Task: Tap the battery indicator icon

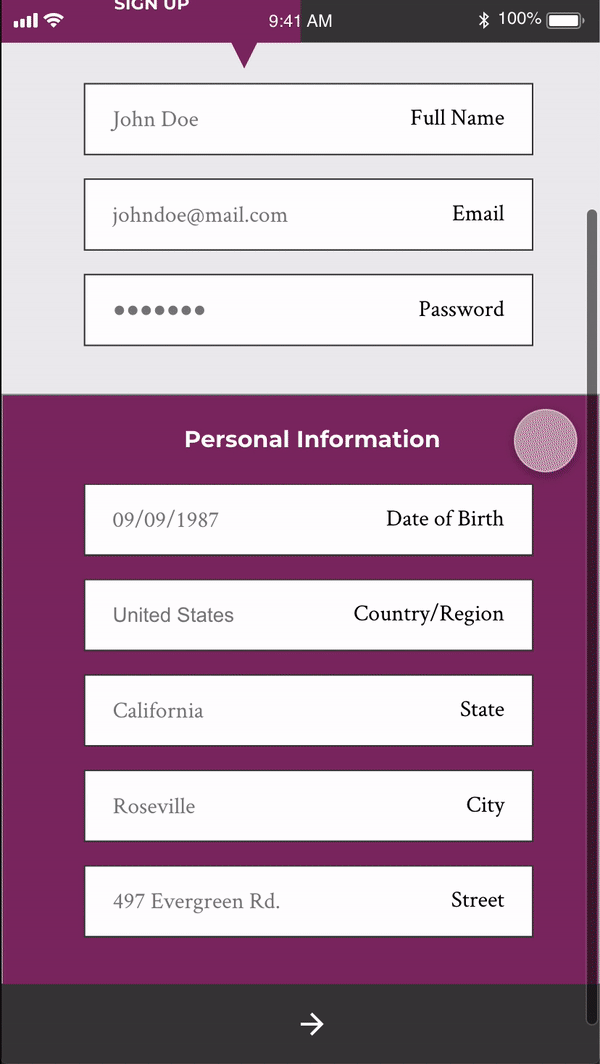Action: coord(565,20)
